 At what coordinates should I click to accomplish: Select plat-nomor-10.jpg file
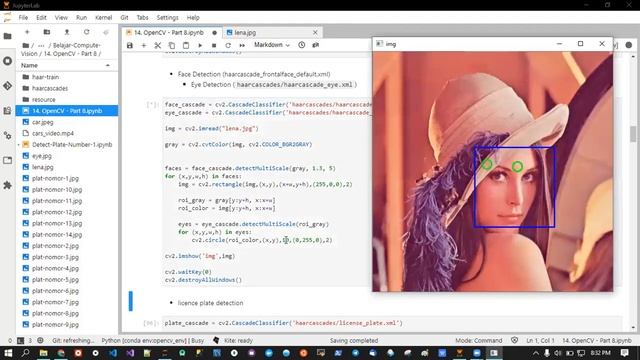pos(67,190)
